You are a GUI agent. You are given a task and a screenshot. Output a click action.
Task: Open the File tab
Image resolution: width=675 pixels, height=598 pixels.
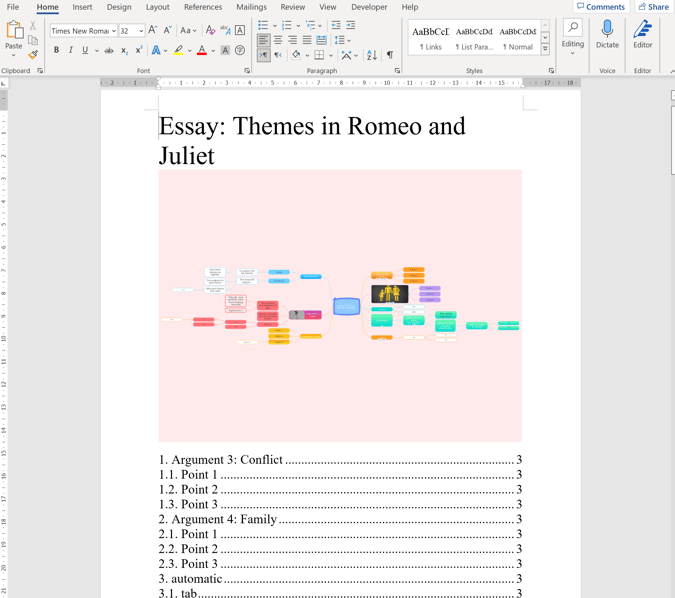tap(13, 7)
